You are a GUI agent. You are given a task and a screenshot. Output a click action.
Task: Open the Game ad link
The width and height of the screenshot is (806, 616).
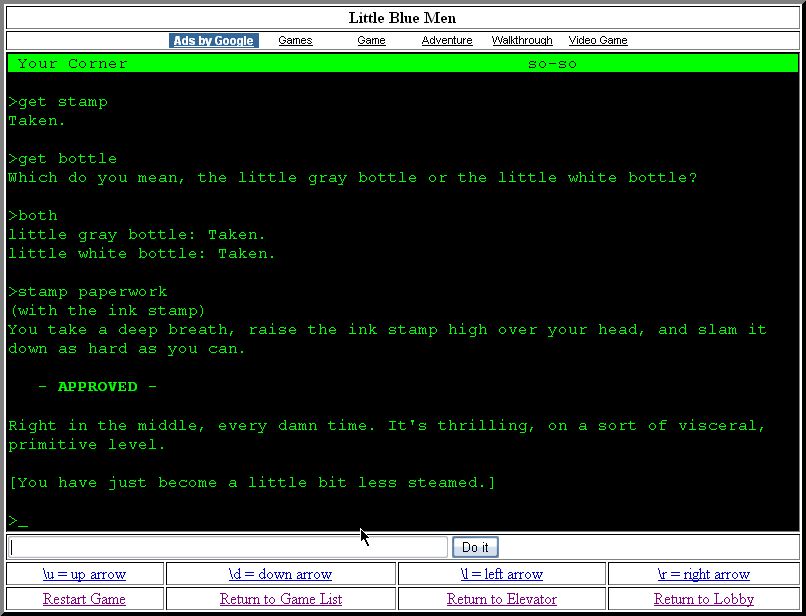371,41
